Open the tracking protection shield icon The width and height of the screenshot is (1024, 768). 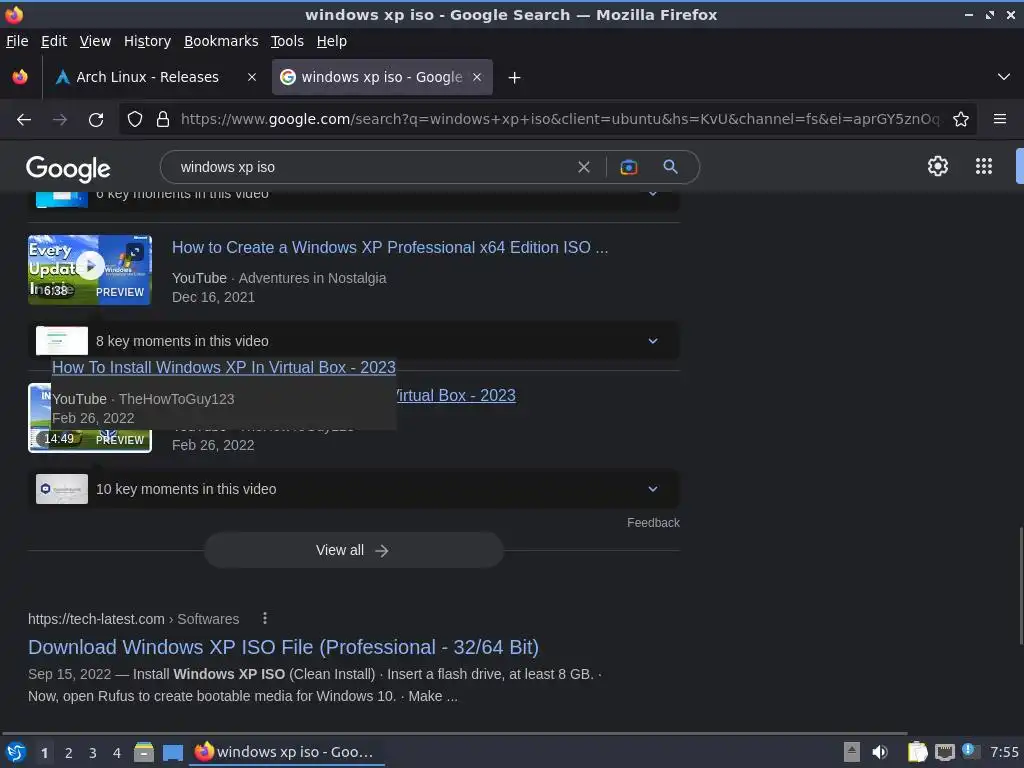[x=135, y=120]
